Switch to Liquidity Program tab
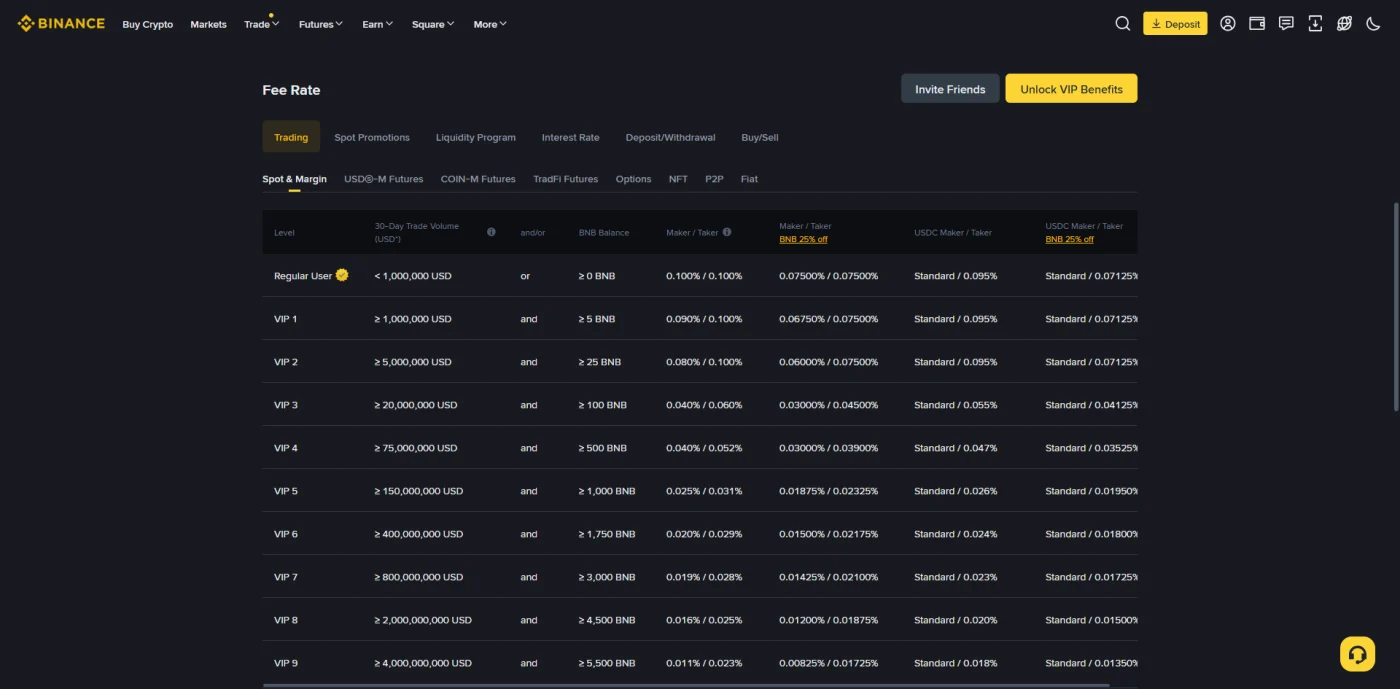 point(476,137)
